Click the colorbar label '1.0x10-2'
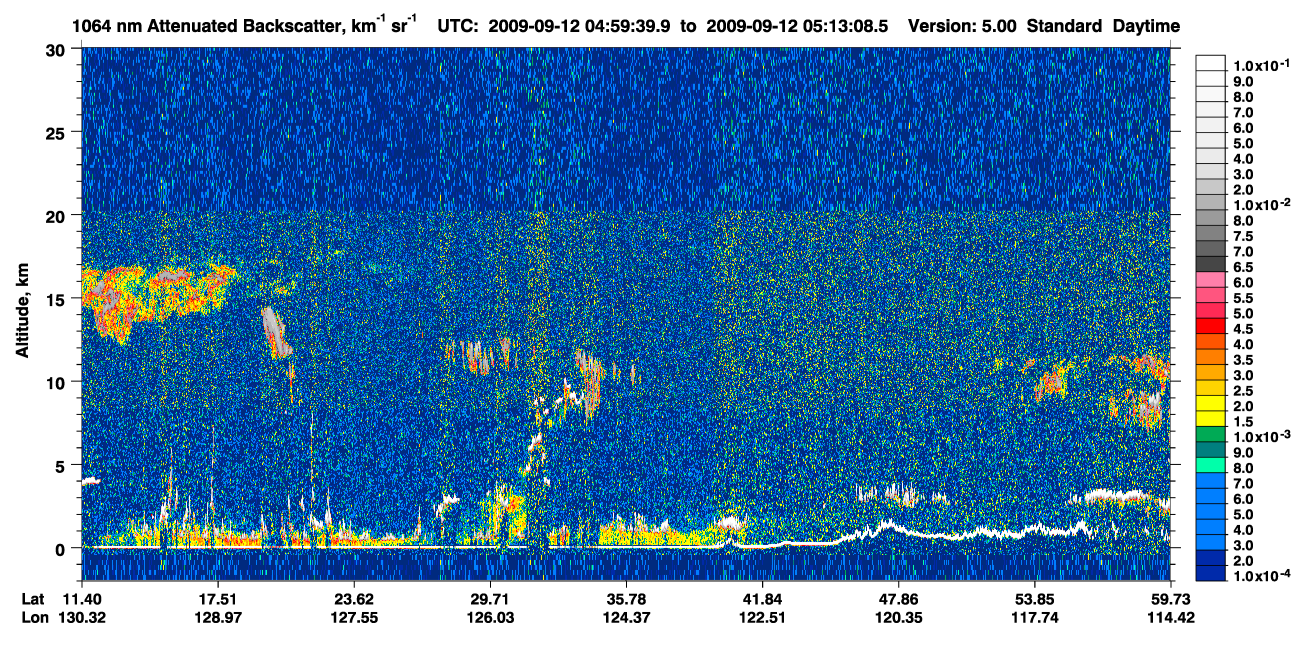This screenshot has width=1300, height=667. (1260, 203)
